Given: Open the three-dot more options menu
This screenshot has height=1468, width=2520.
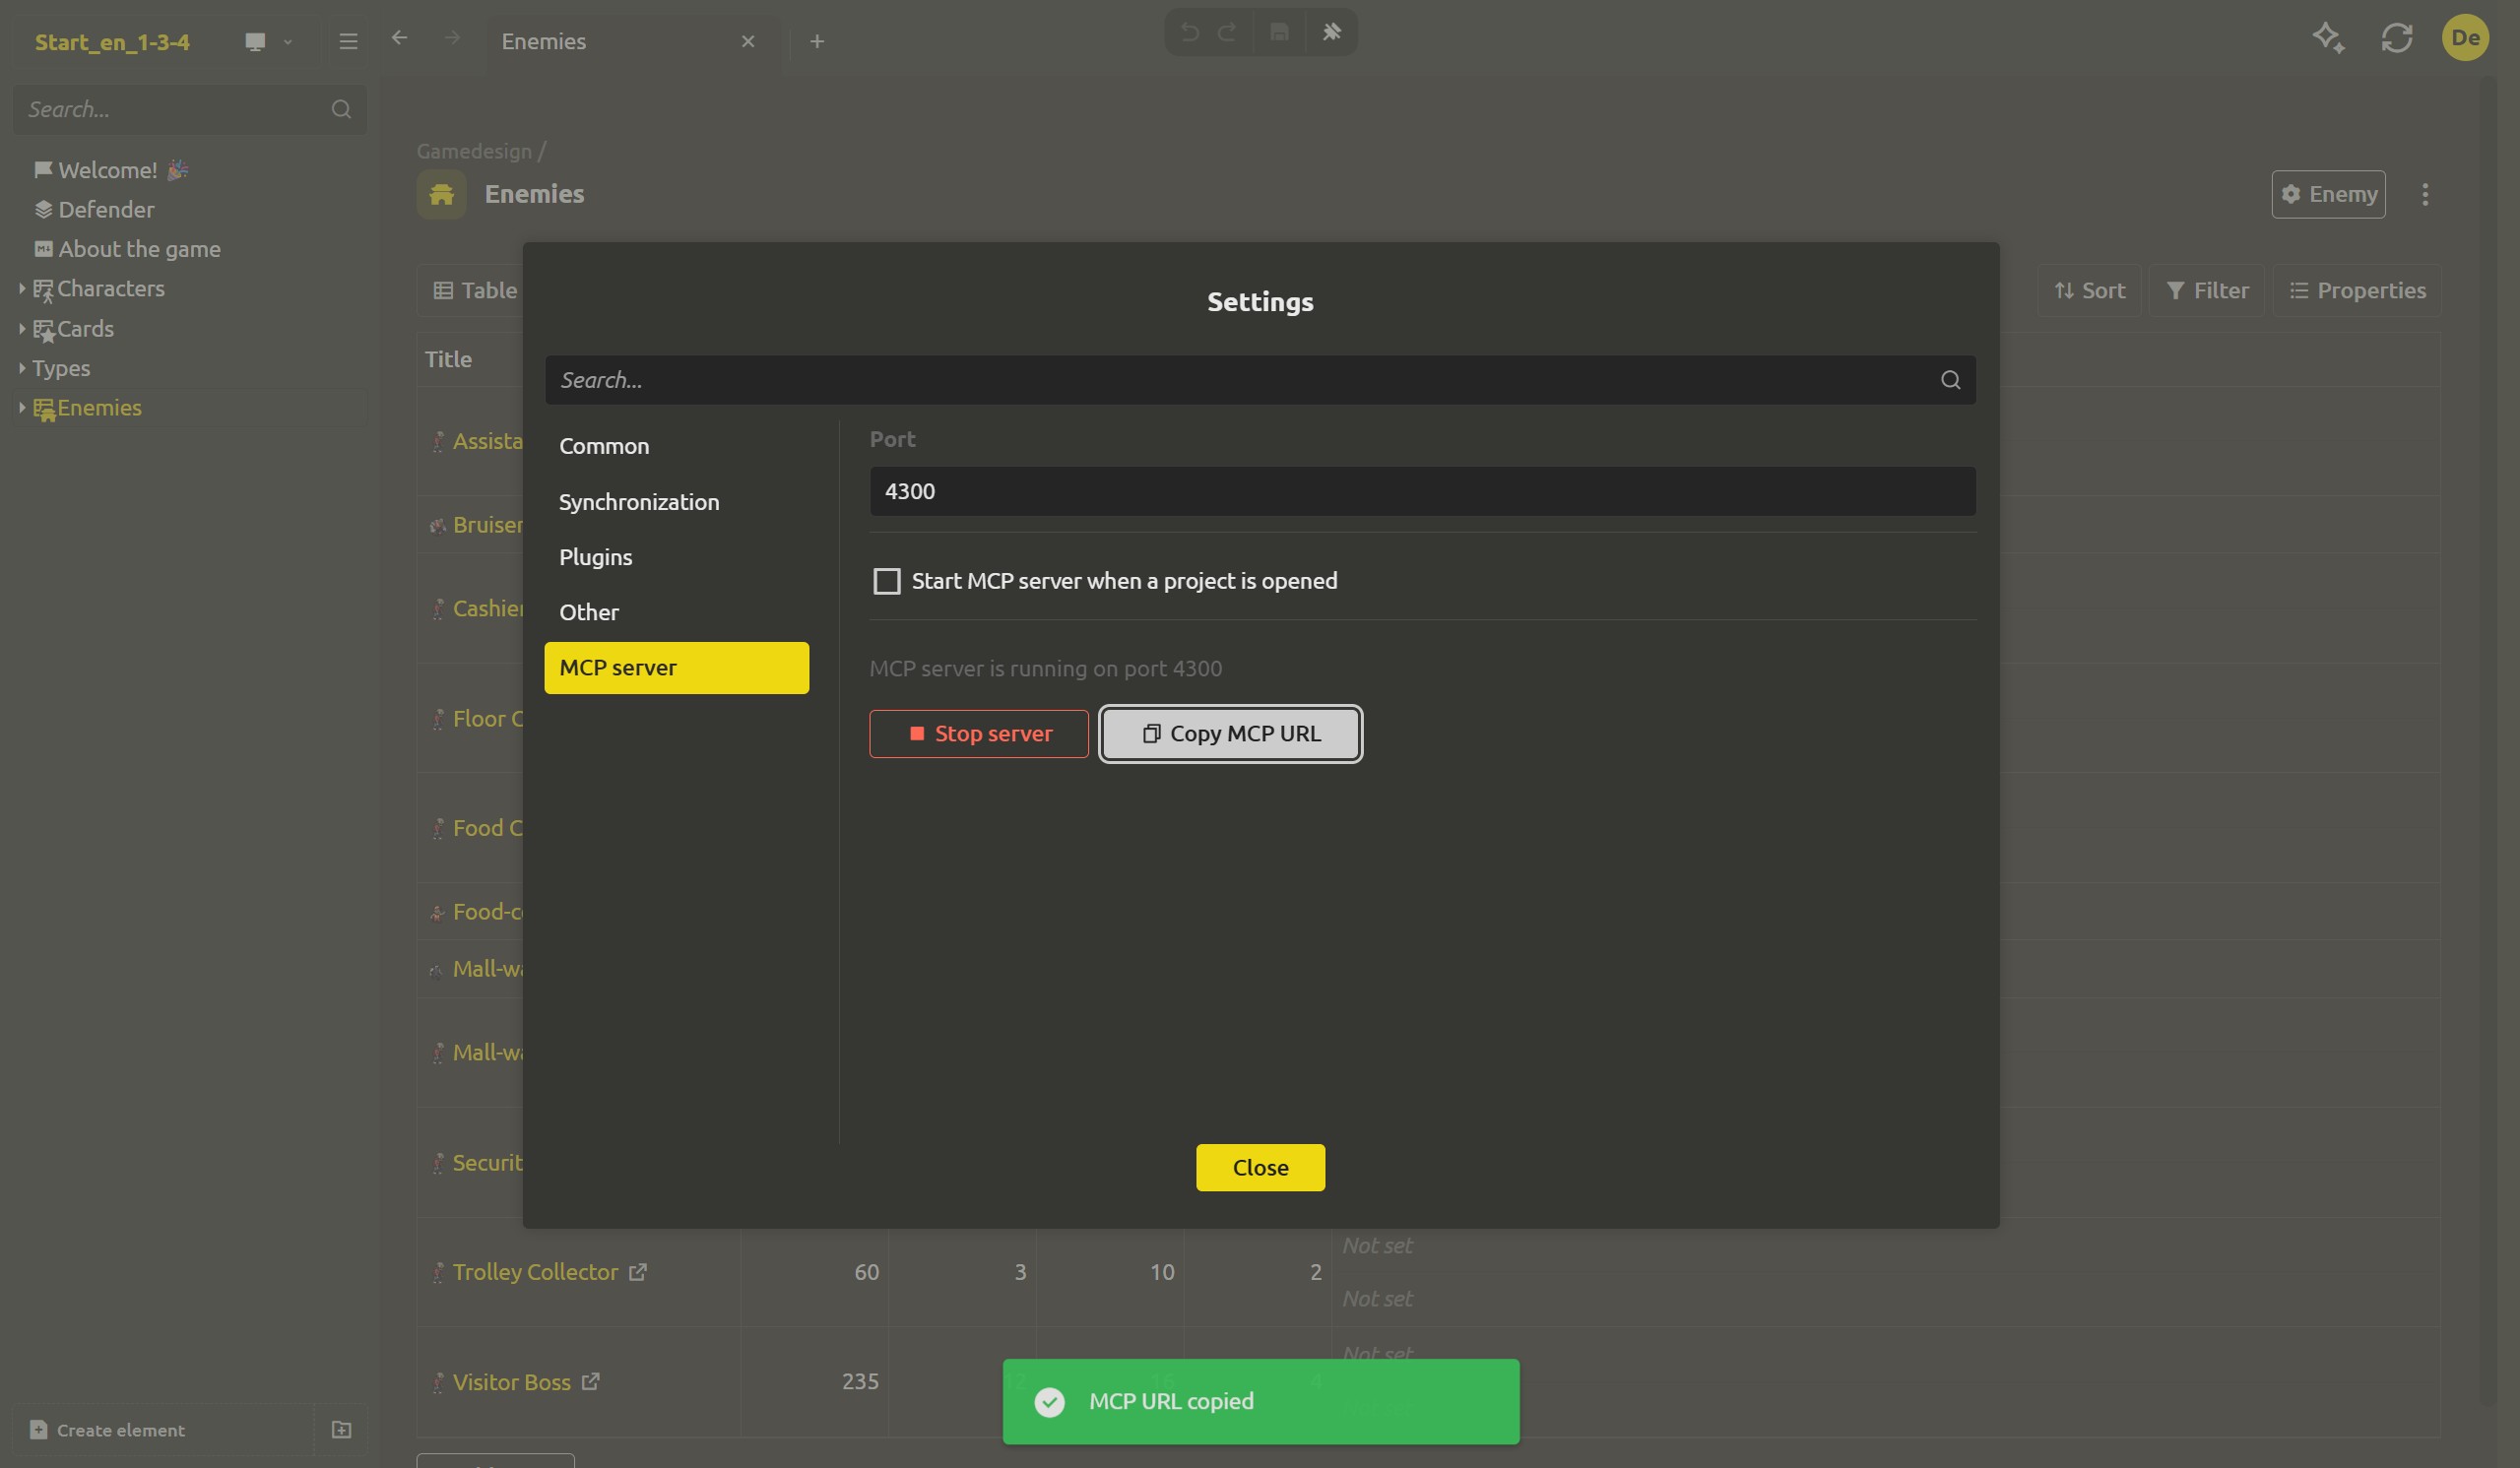Looking at the screenshot, I should [x=2425, y=194].
